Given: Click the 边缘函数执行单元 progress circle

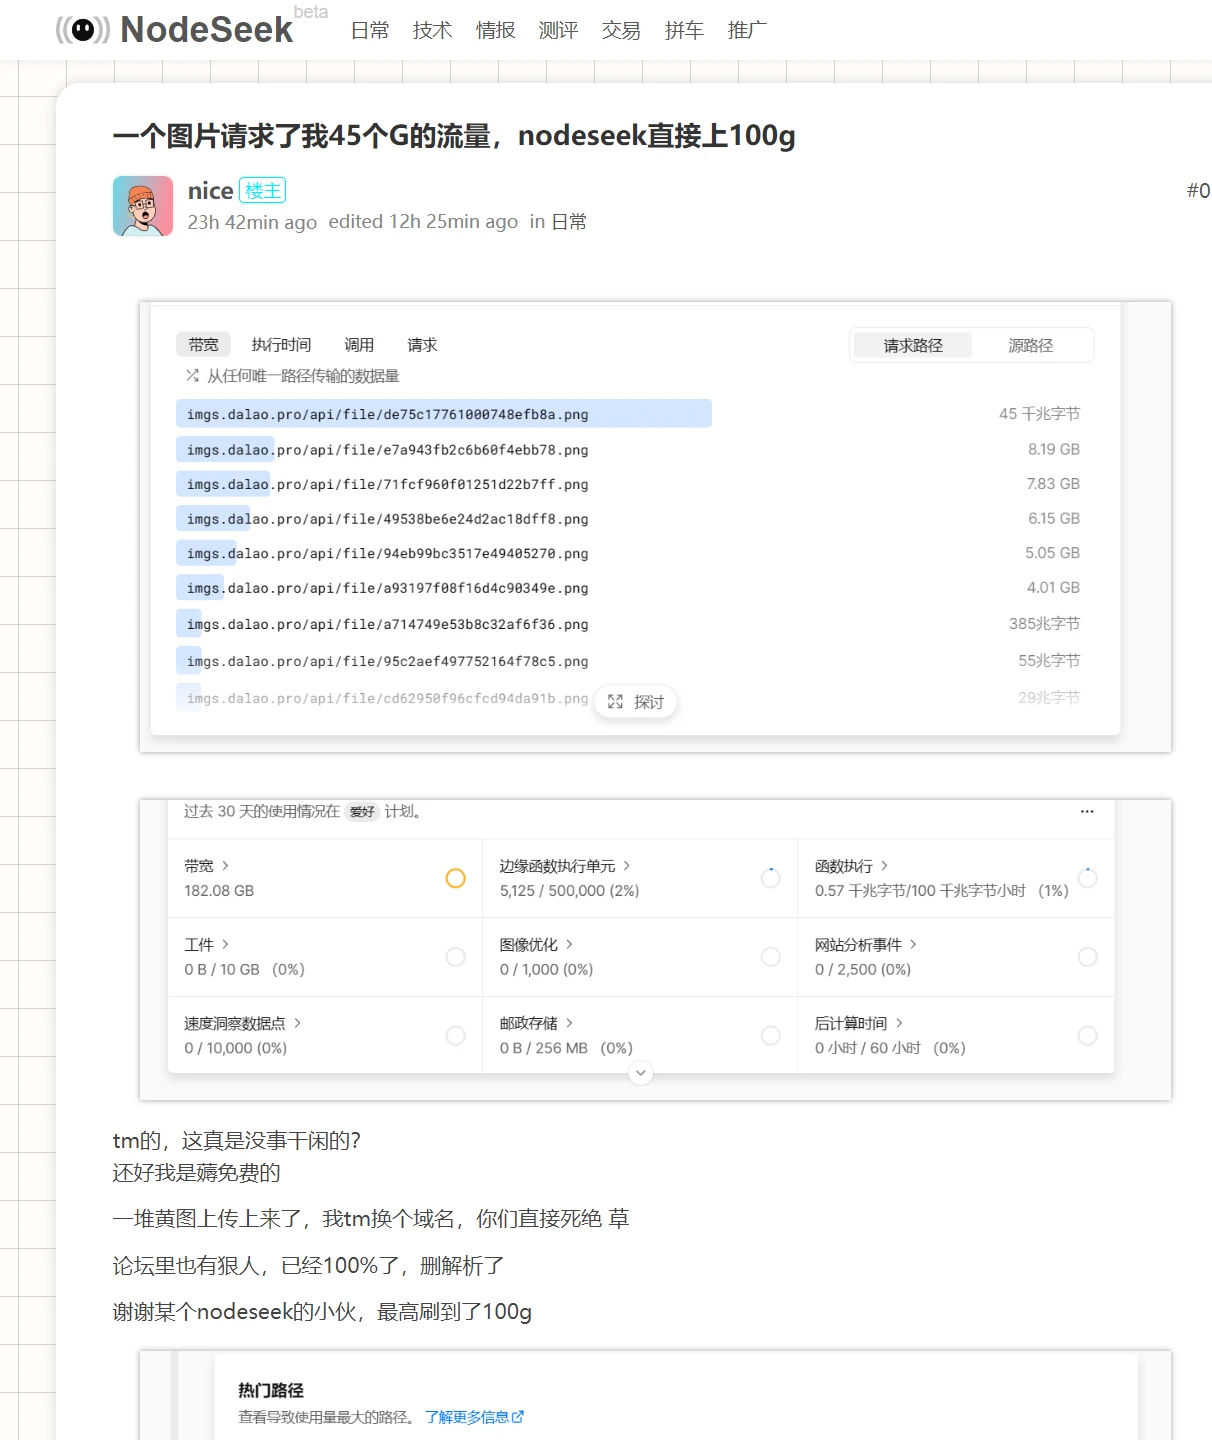Looking at the screenshot, I should [770, 878].
